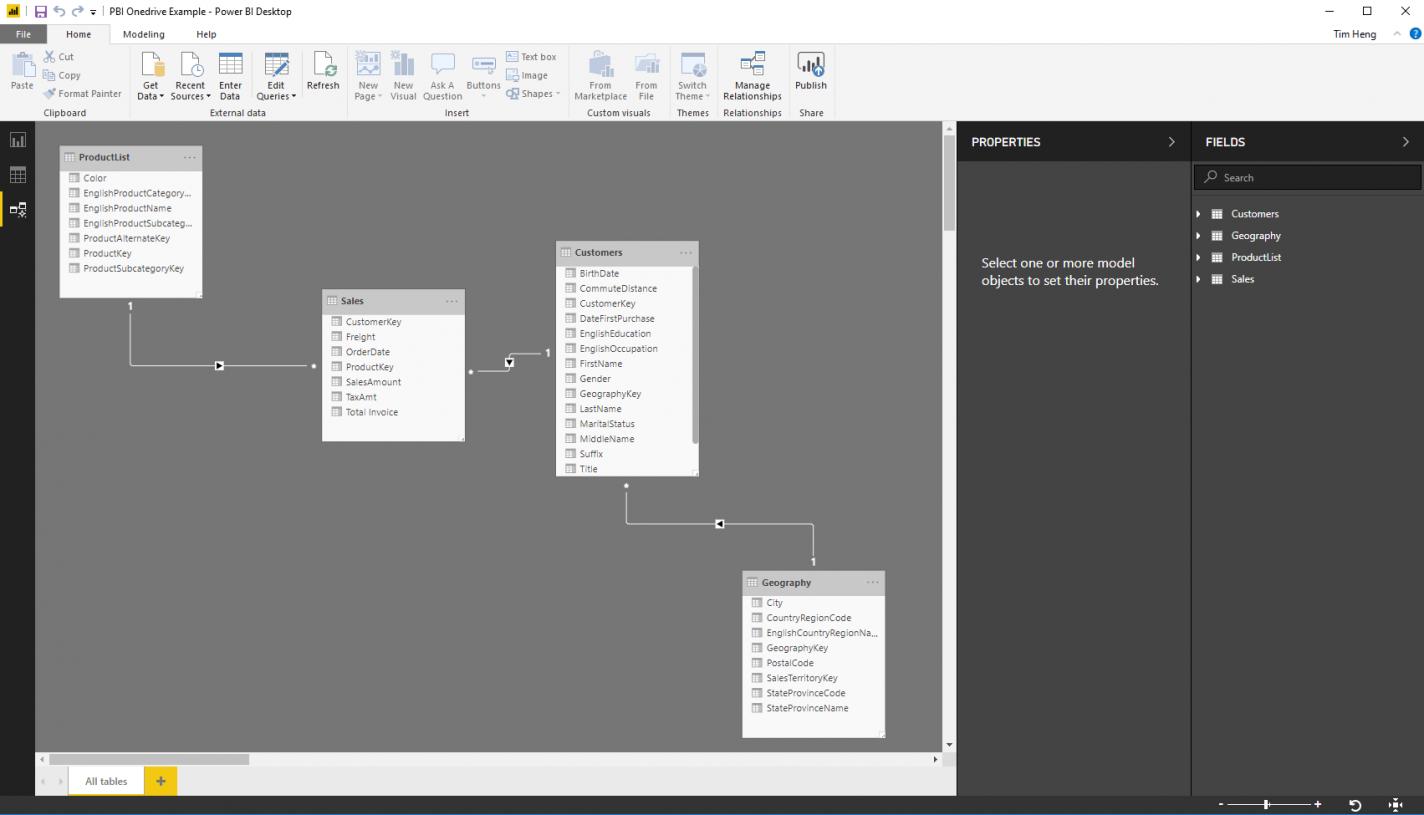Viewport: 1424px width, 815px height.
Task: Click the canvas horizontal scrollbar thumb
Action: point(149,760)
